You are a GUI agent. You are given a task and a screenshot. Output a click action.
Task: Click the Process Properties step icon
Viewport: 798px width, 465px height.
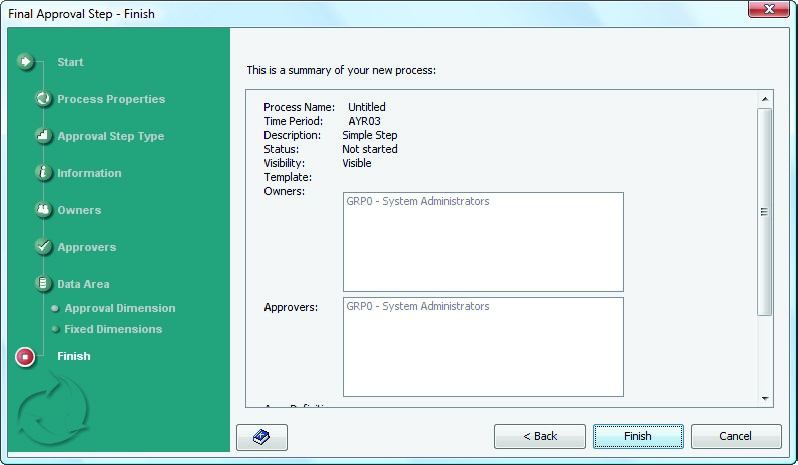tap(43, 99)
